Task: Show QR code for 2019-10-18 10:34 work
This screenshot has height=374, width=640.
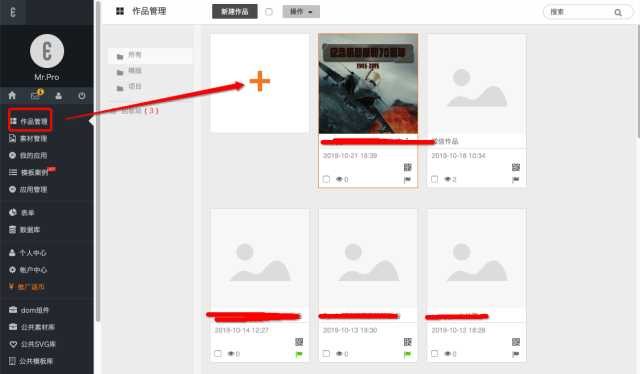Action: pos(516,167)
